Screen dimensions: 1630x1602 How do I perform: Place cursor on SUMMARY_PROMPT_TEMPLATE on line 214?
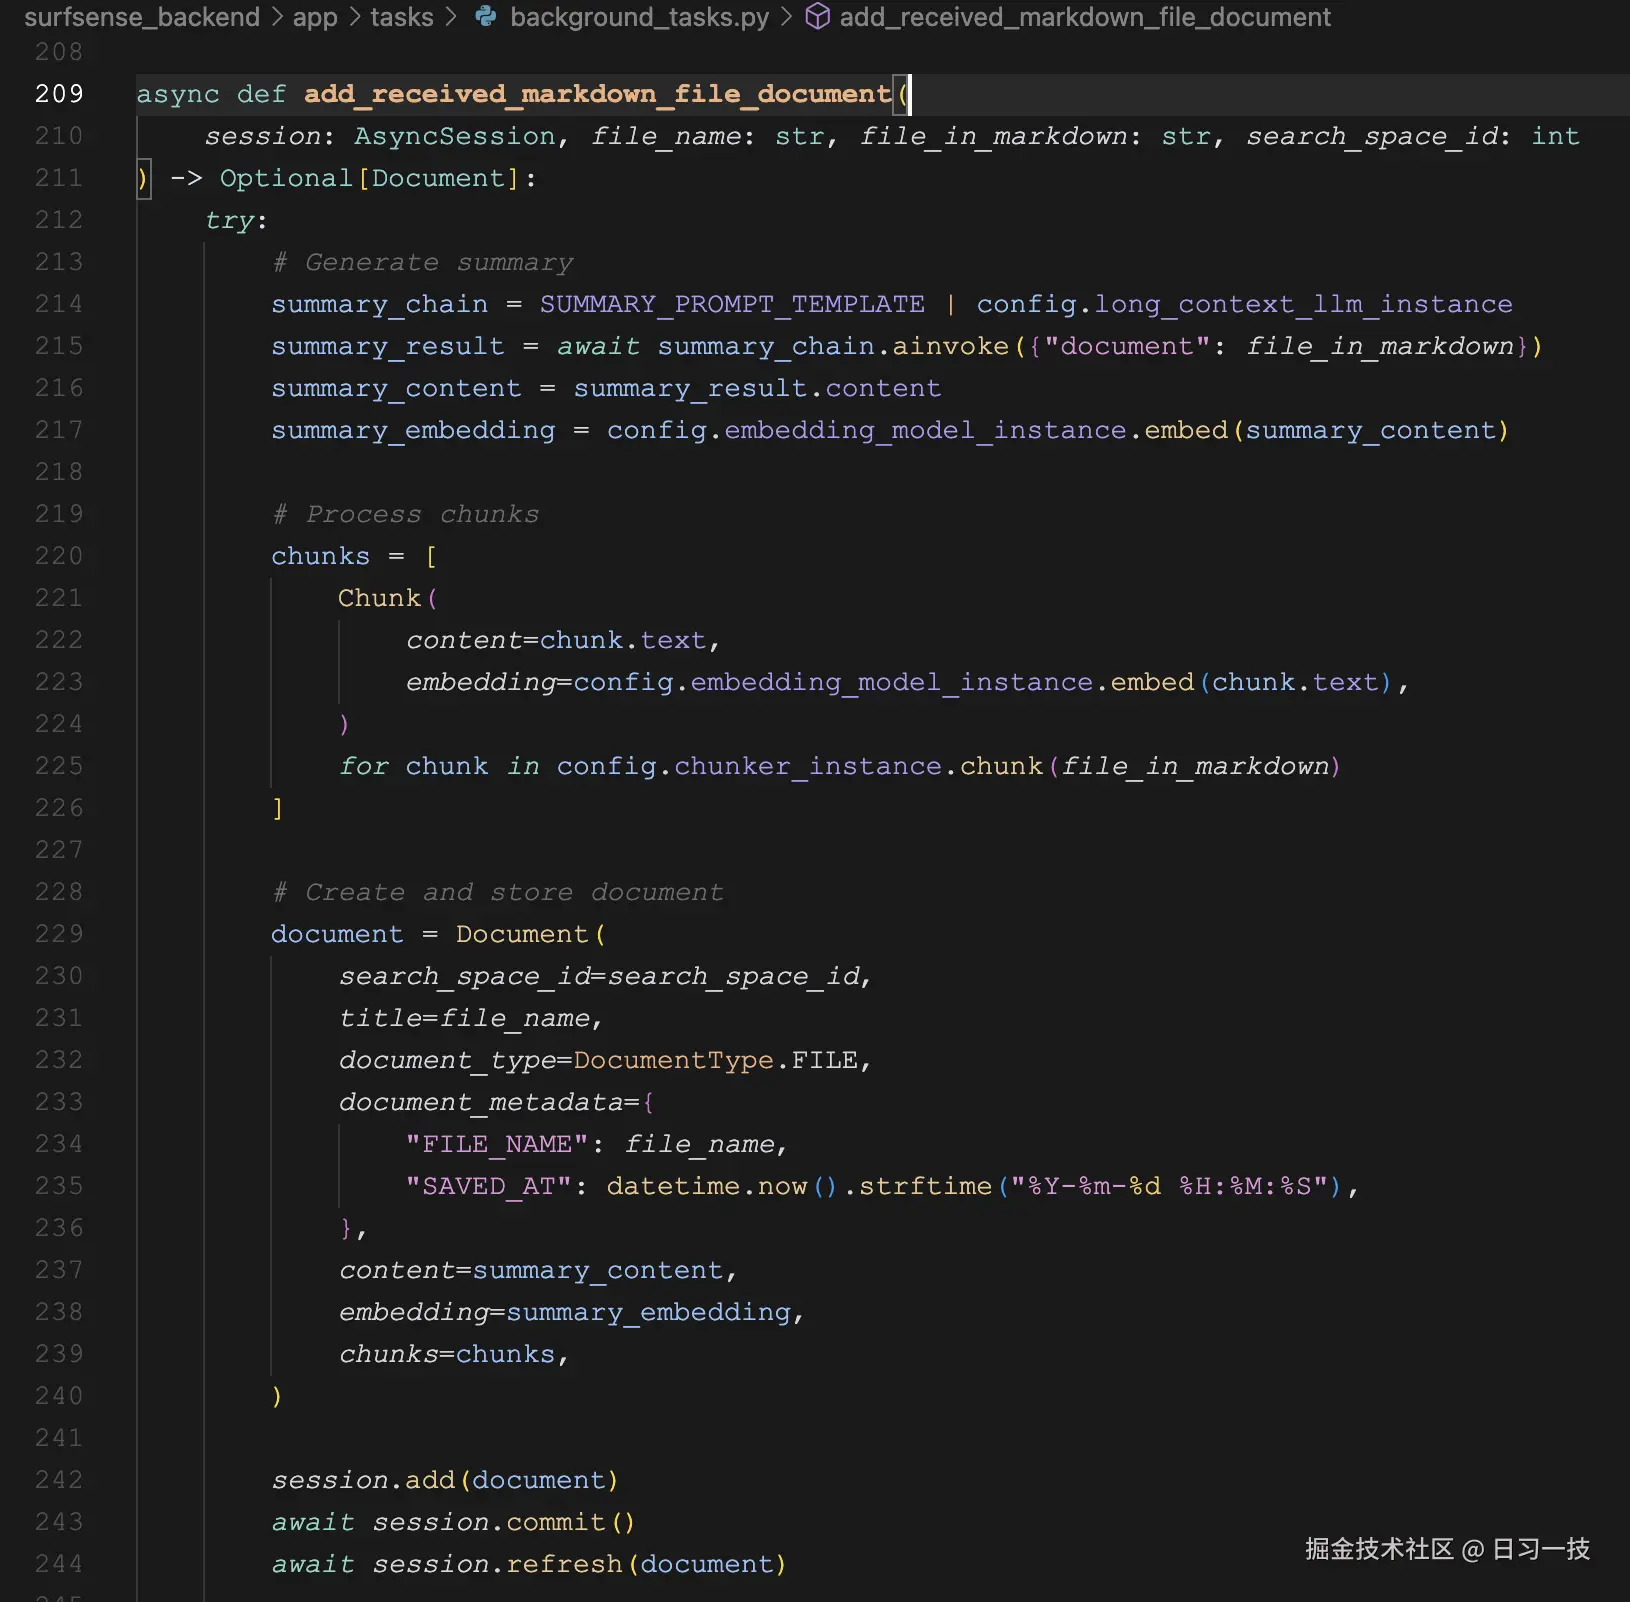pyautogui.click(x=731, y=304)
